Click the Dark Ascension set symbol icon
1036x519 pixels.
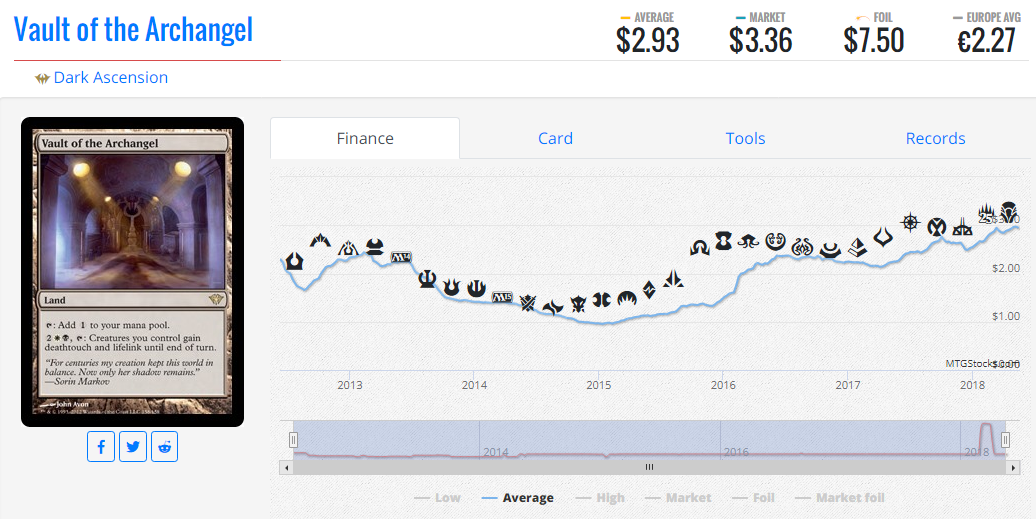tap(42, 79)
